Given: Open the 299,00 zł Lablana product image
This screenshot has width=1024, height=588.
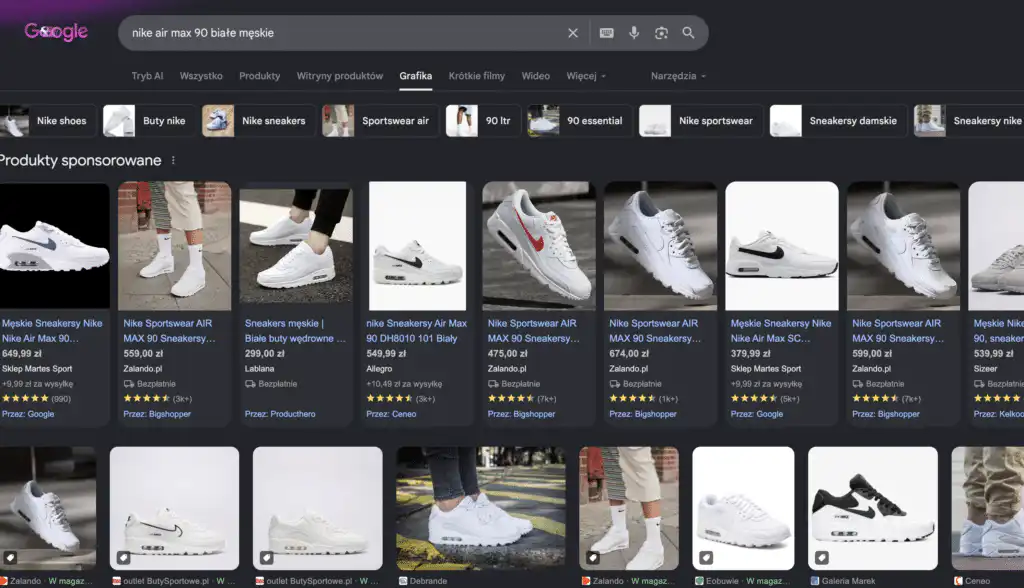Looking at the screenshot, I should 296,246.
